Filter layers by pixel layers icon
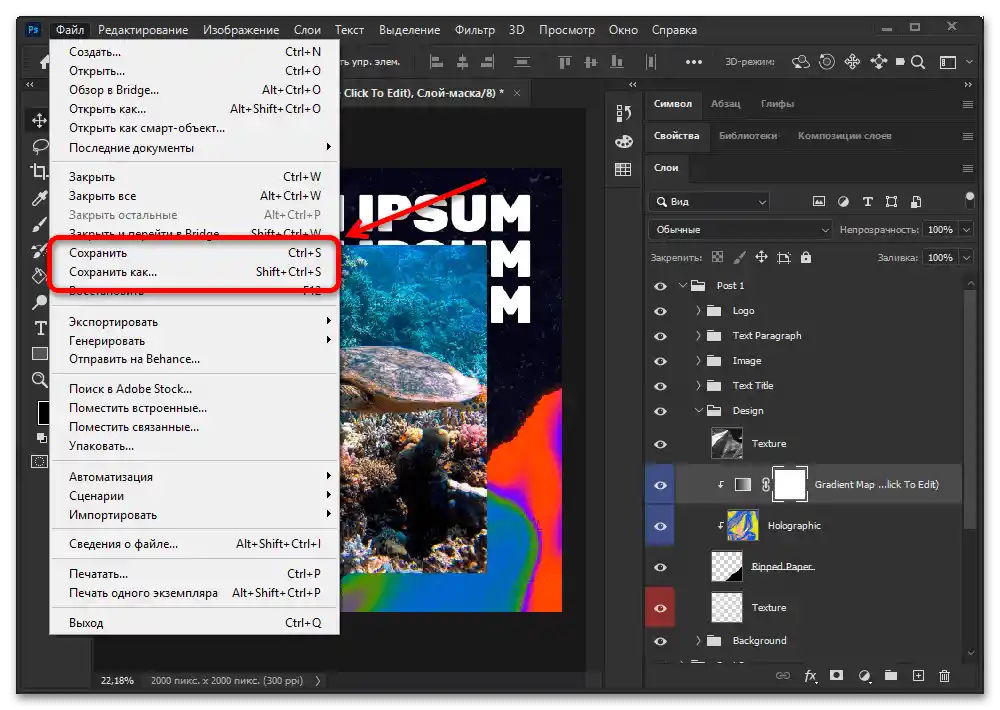 pyautogui.click(x=819, y=202)
